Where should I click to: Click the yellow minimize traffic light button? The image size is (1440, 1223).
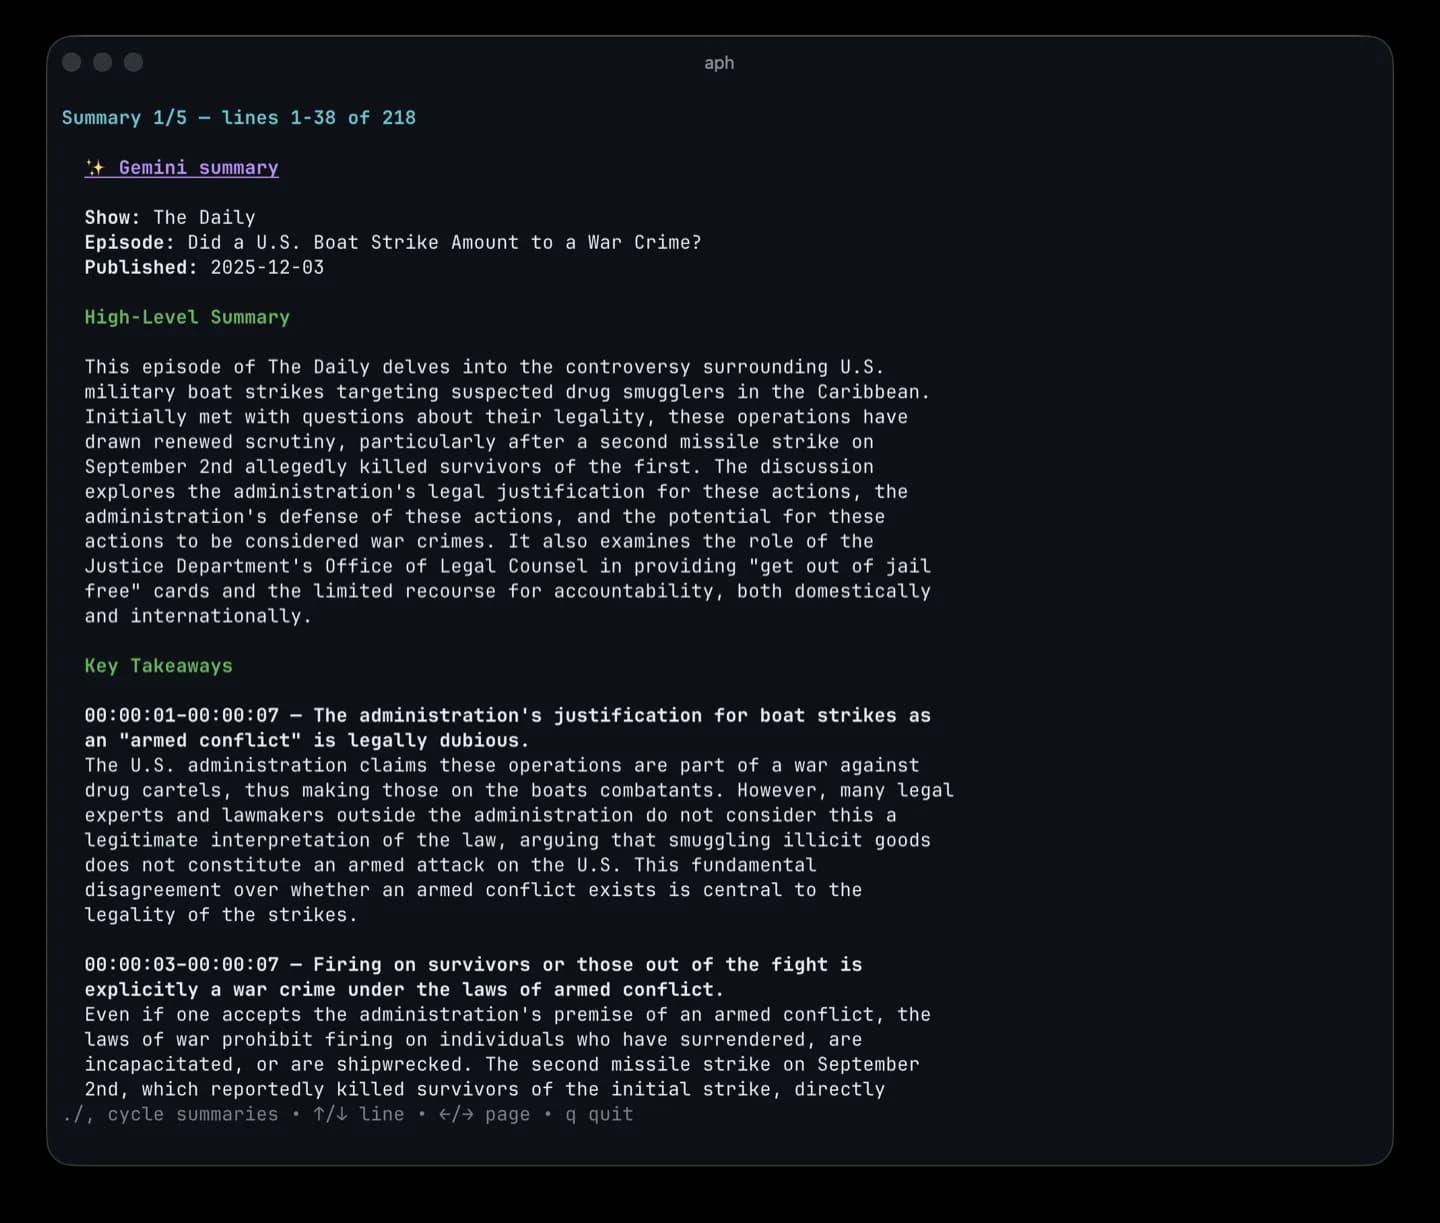coord(102,62)
